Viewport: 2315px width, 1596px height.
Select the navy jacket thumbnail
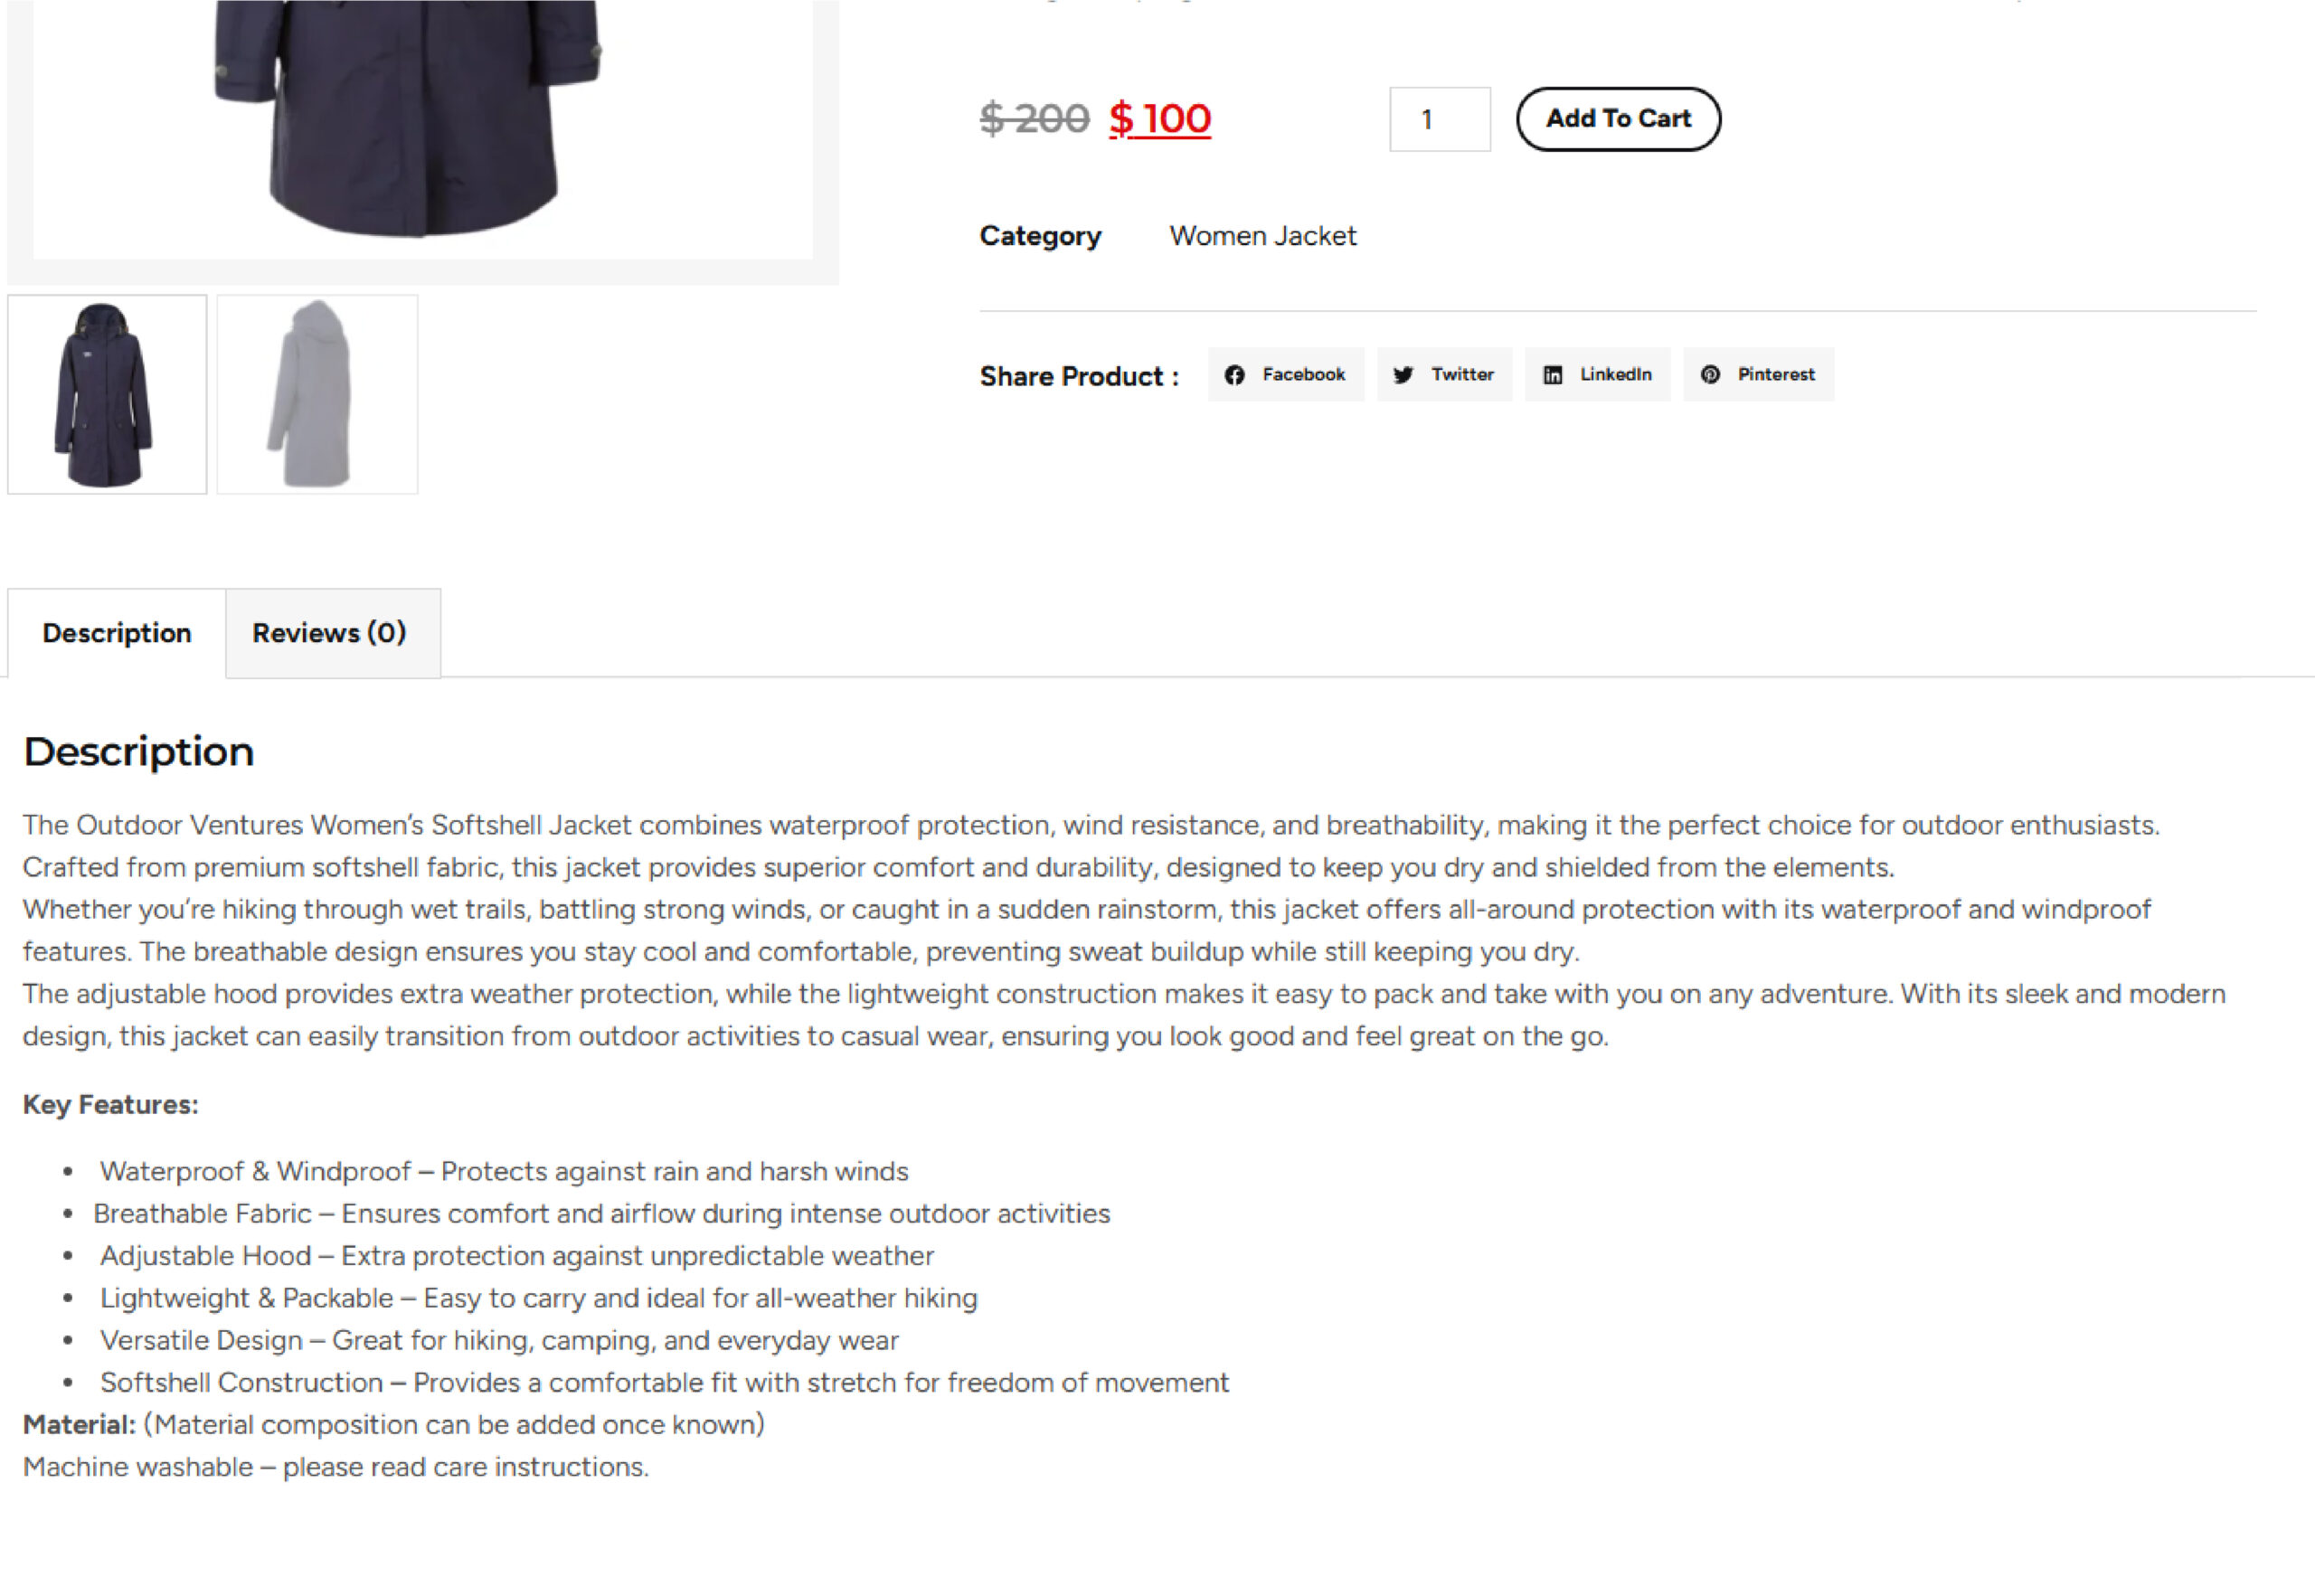point(107,394)
